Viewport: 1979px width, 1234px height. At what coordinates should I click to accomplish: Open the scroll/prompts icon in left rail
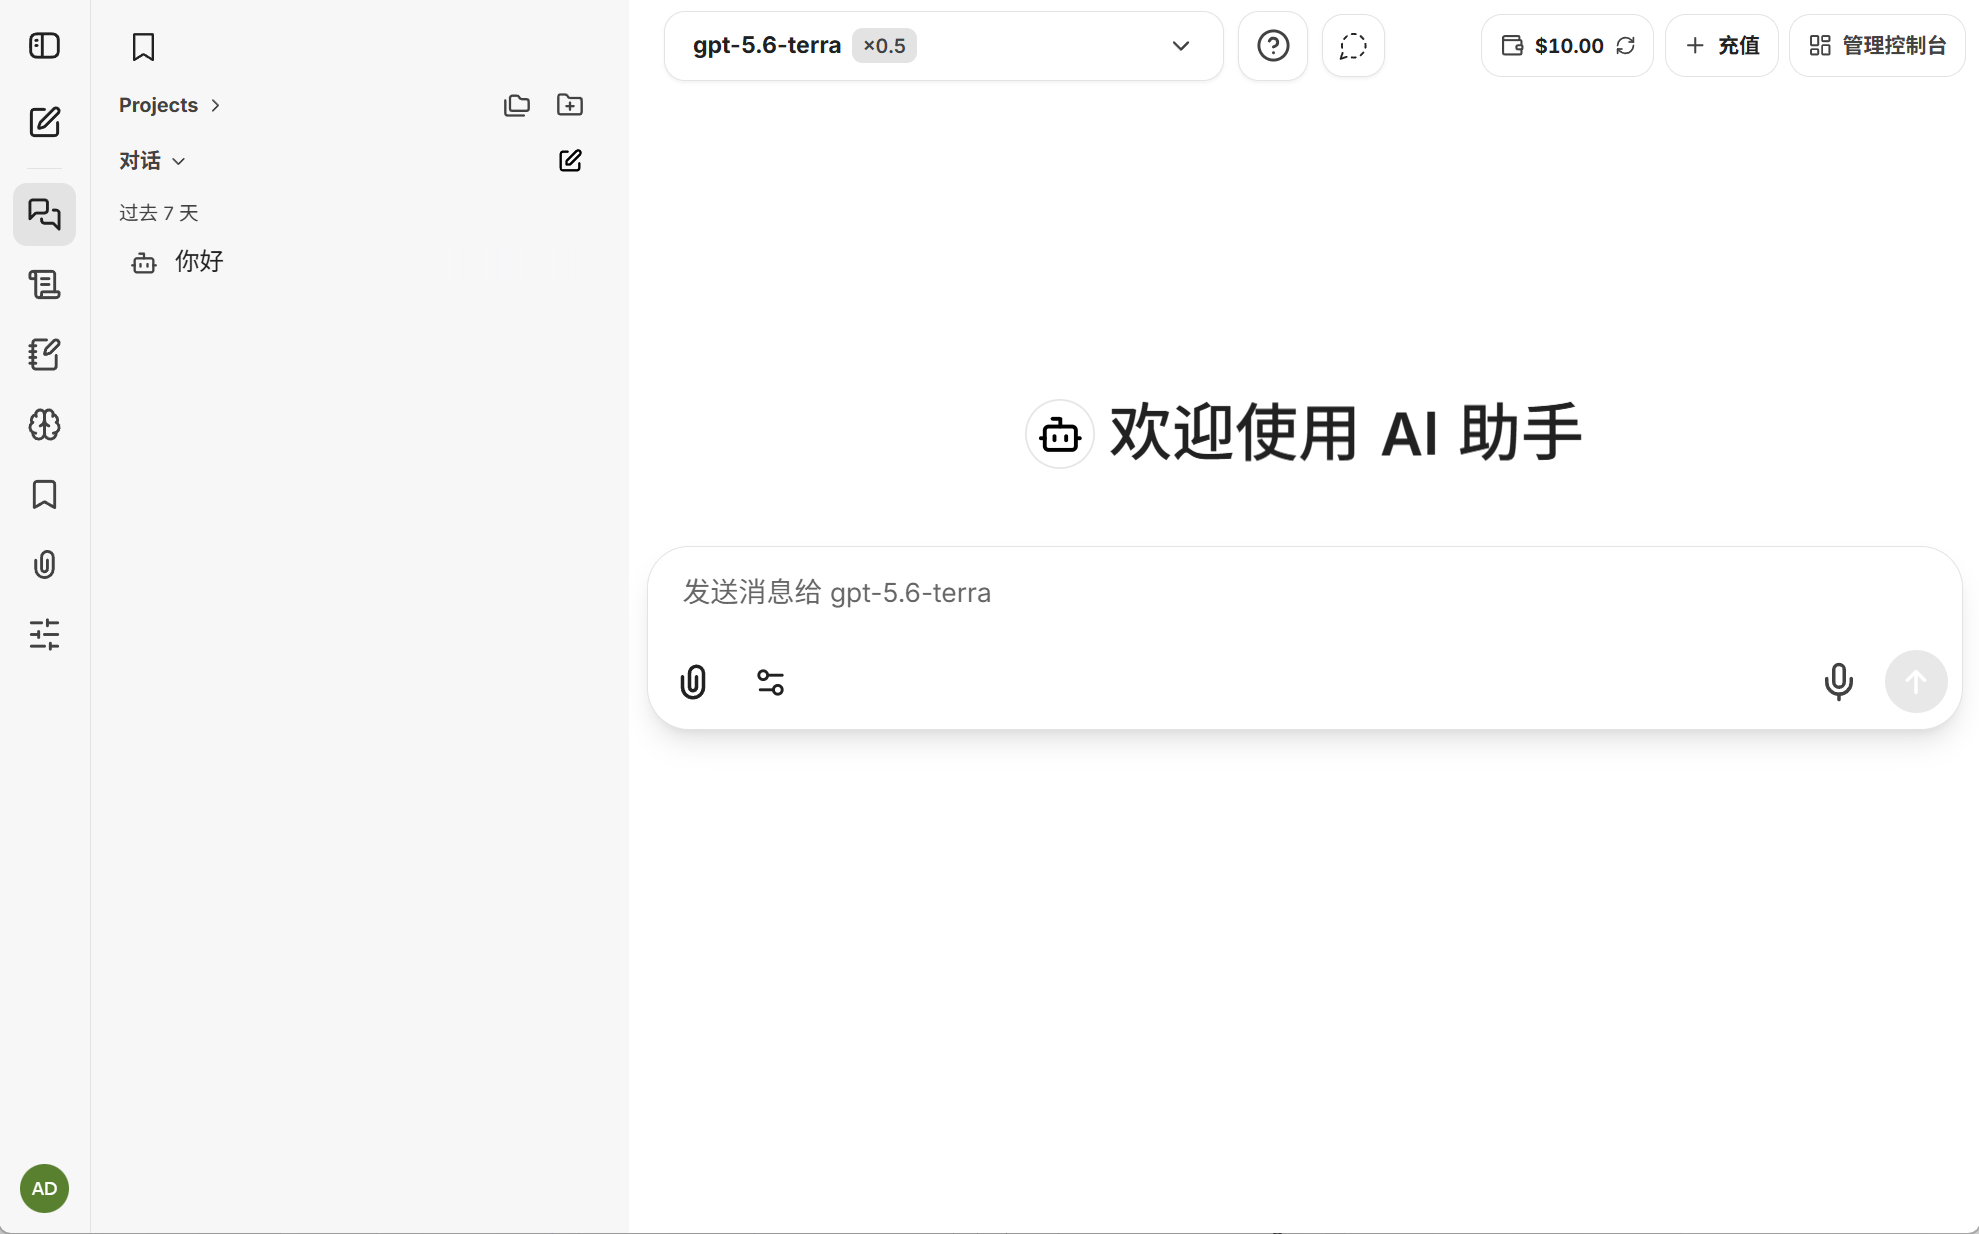click(45, 285)
